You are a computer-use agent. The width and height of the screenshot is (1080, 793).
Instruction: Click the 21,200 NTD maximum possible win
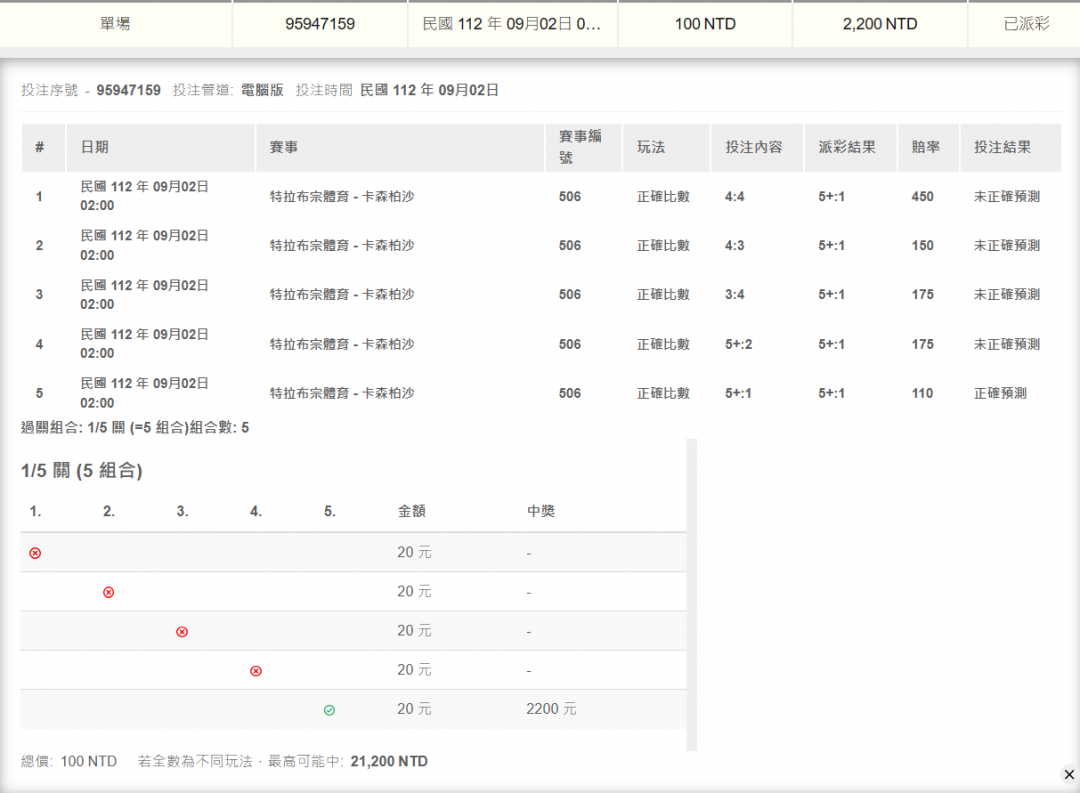tap(389, 761)
